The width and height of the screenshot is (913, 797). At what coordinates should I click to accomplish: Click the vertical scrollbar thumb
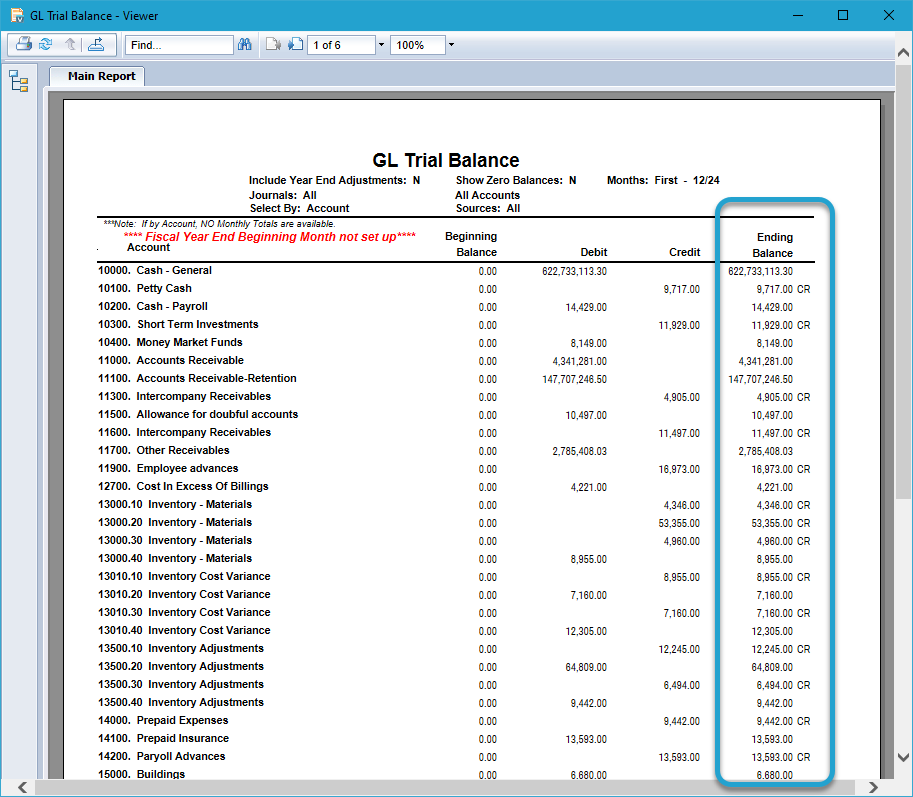pyautogui.click(x=904, y=281)
